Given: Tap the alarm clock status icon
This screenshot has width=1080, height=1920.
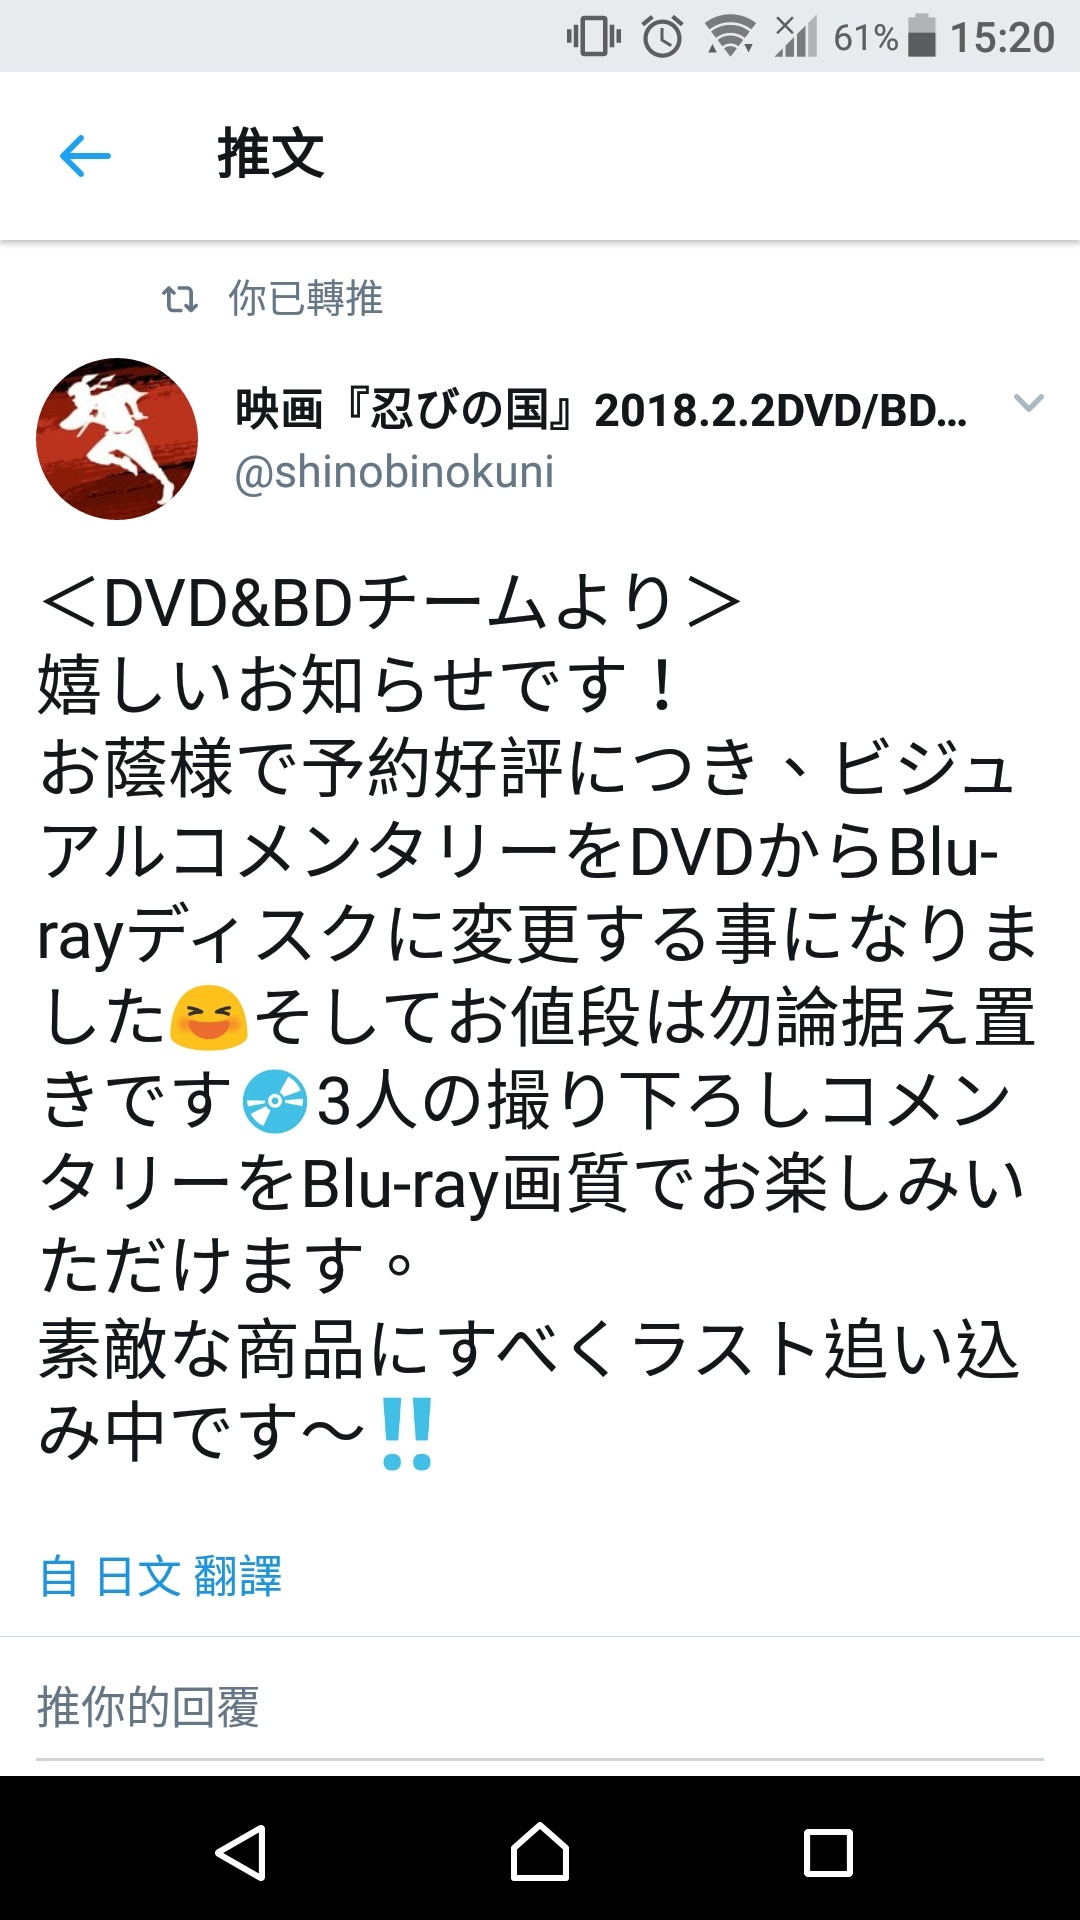Looking at the screenshot, I should click(x=662, y=37).
